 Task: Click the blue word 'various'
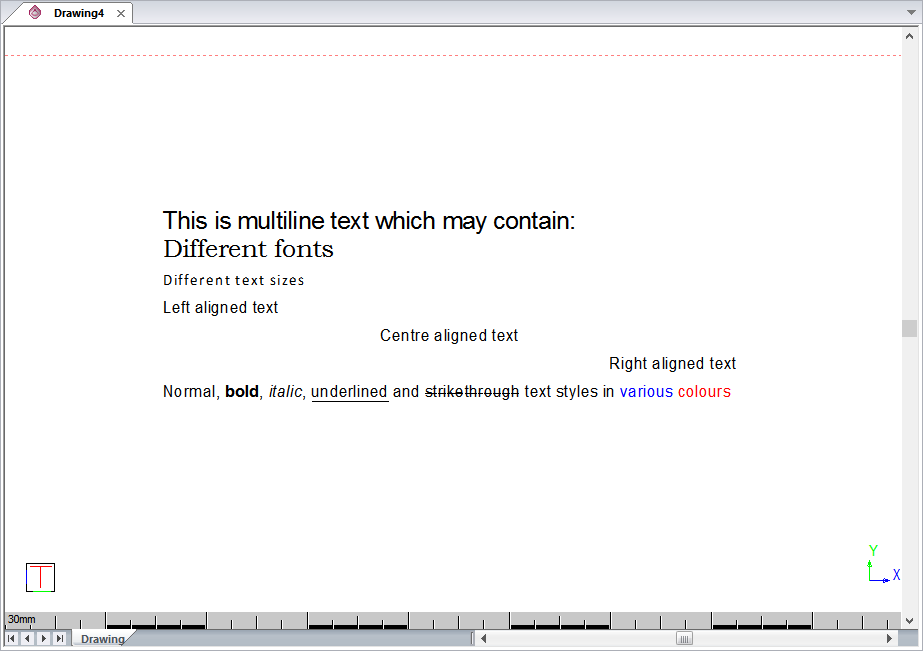646,392
